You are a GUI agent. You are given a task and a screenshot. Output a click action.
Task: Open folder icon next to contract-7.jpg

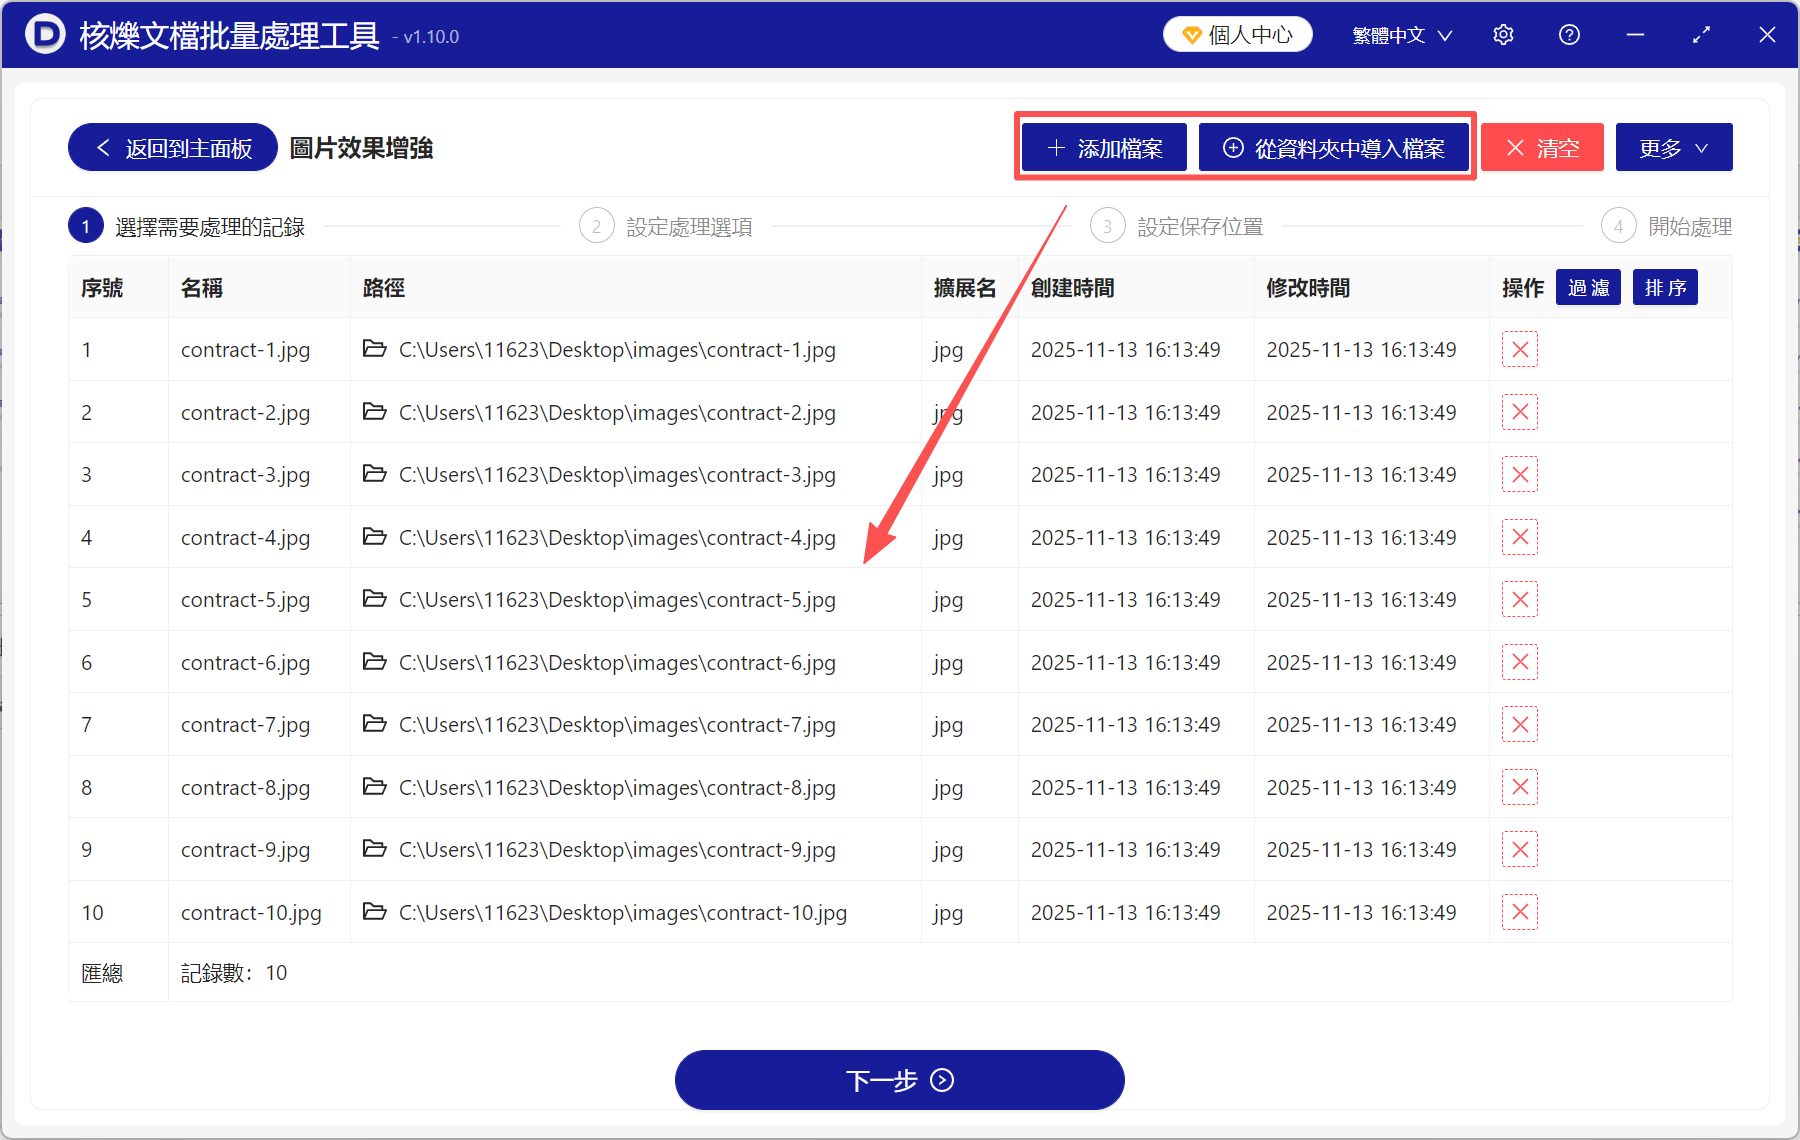(x=374, y=724)
